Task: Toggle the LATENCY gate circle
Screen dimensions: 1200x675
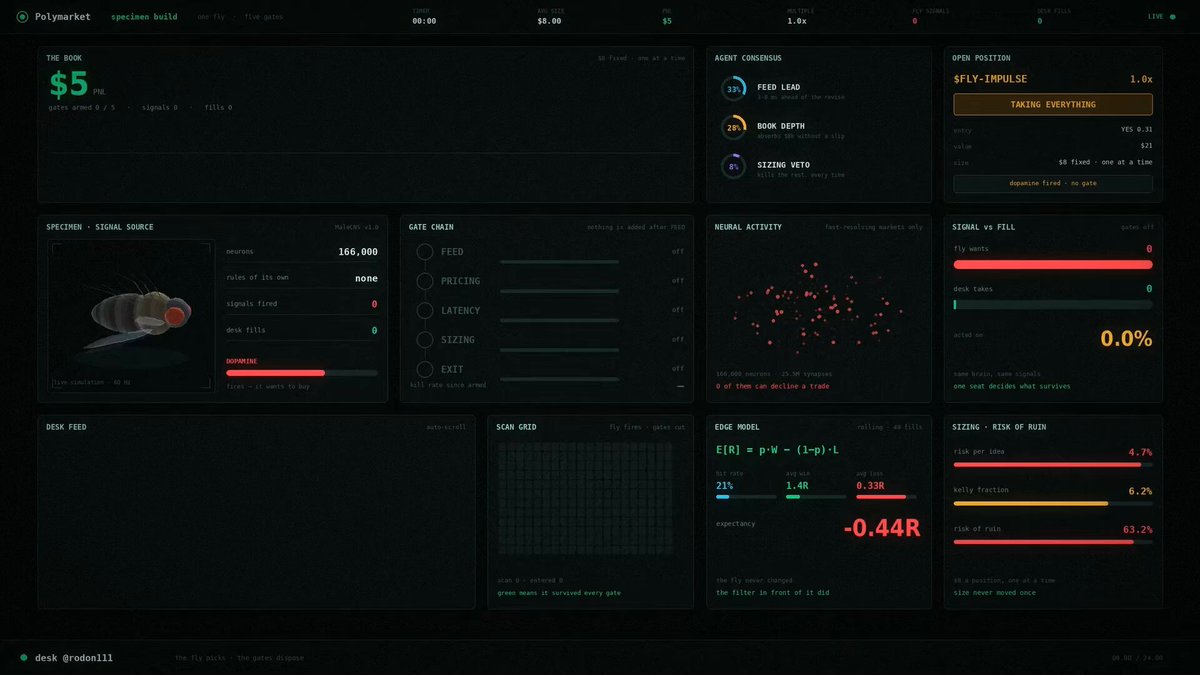Action: point(424,311)
